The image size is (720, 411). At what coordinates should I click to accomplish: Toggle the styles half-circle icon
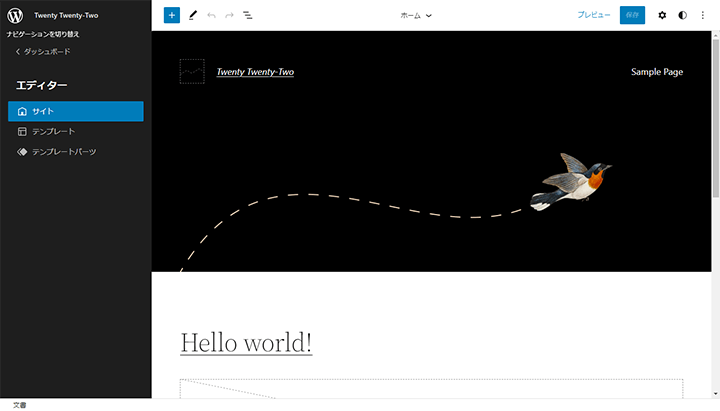(683, 15)
